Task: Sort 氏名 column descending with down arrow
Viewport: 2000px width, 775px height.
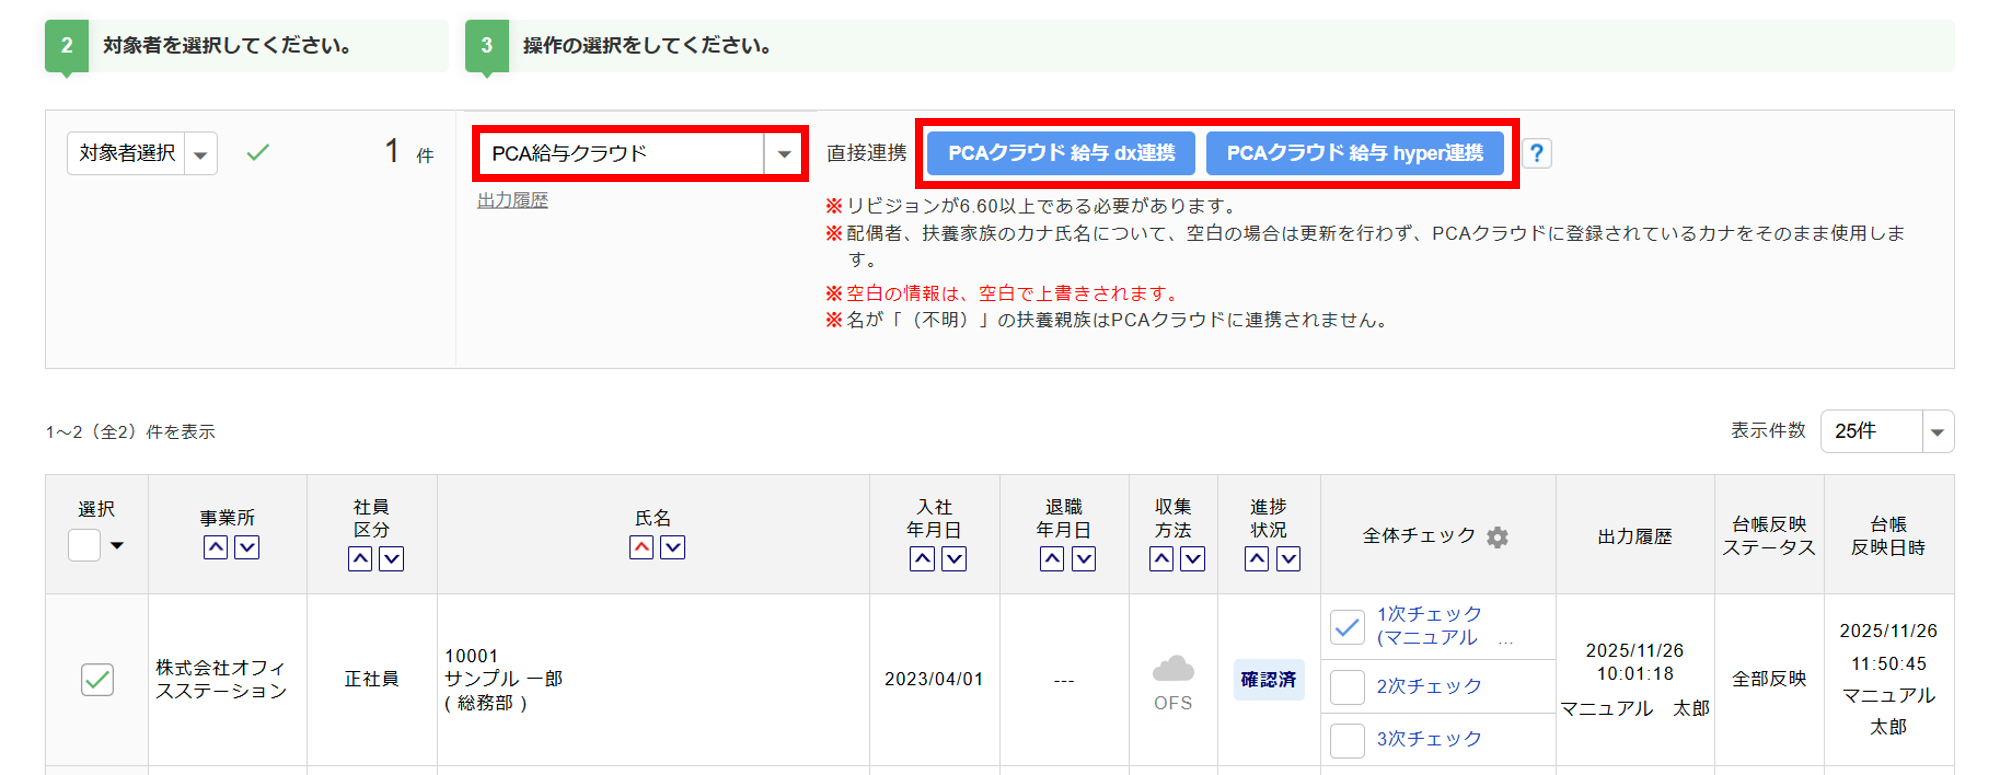Action: point(673,547)
